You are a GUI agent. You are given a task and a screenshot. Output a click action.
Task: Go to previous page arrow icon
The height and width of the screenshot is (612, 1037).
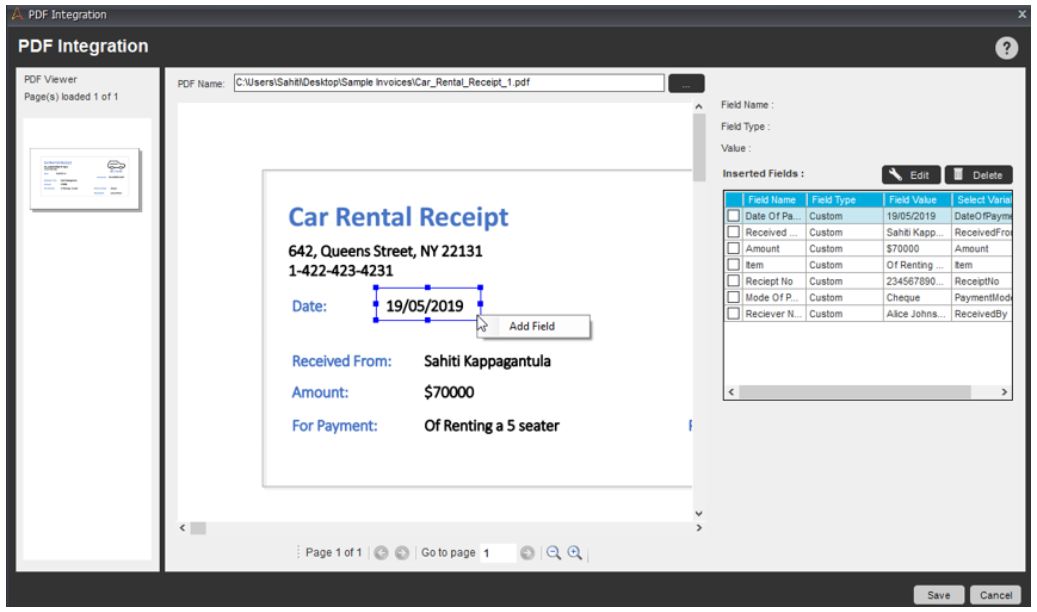381,552
